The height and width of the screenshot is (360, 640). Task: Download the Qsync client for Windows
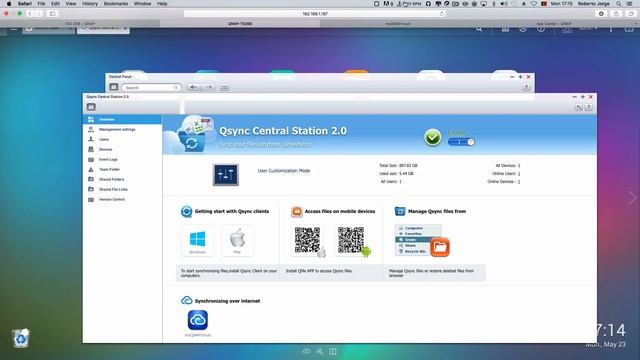pyautogui.click(x=198, y=240)
